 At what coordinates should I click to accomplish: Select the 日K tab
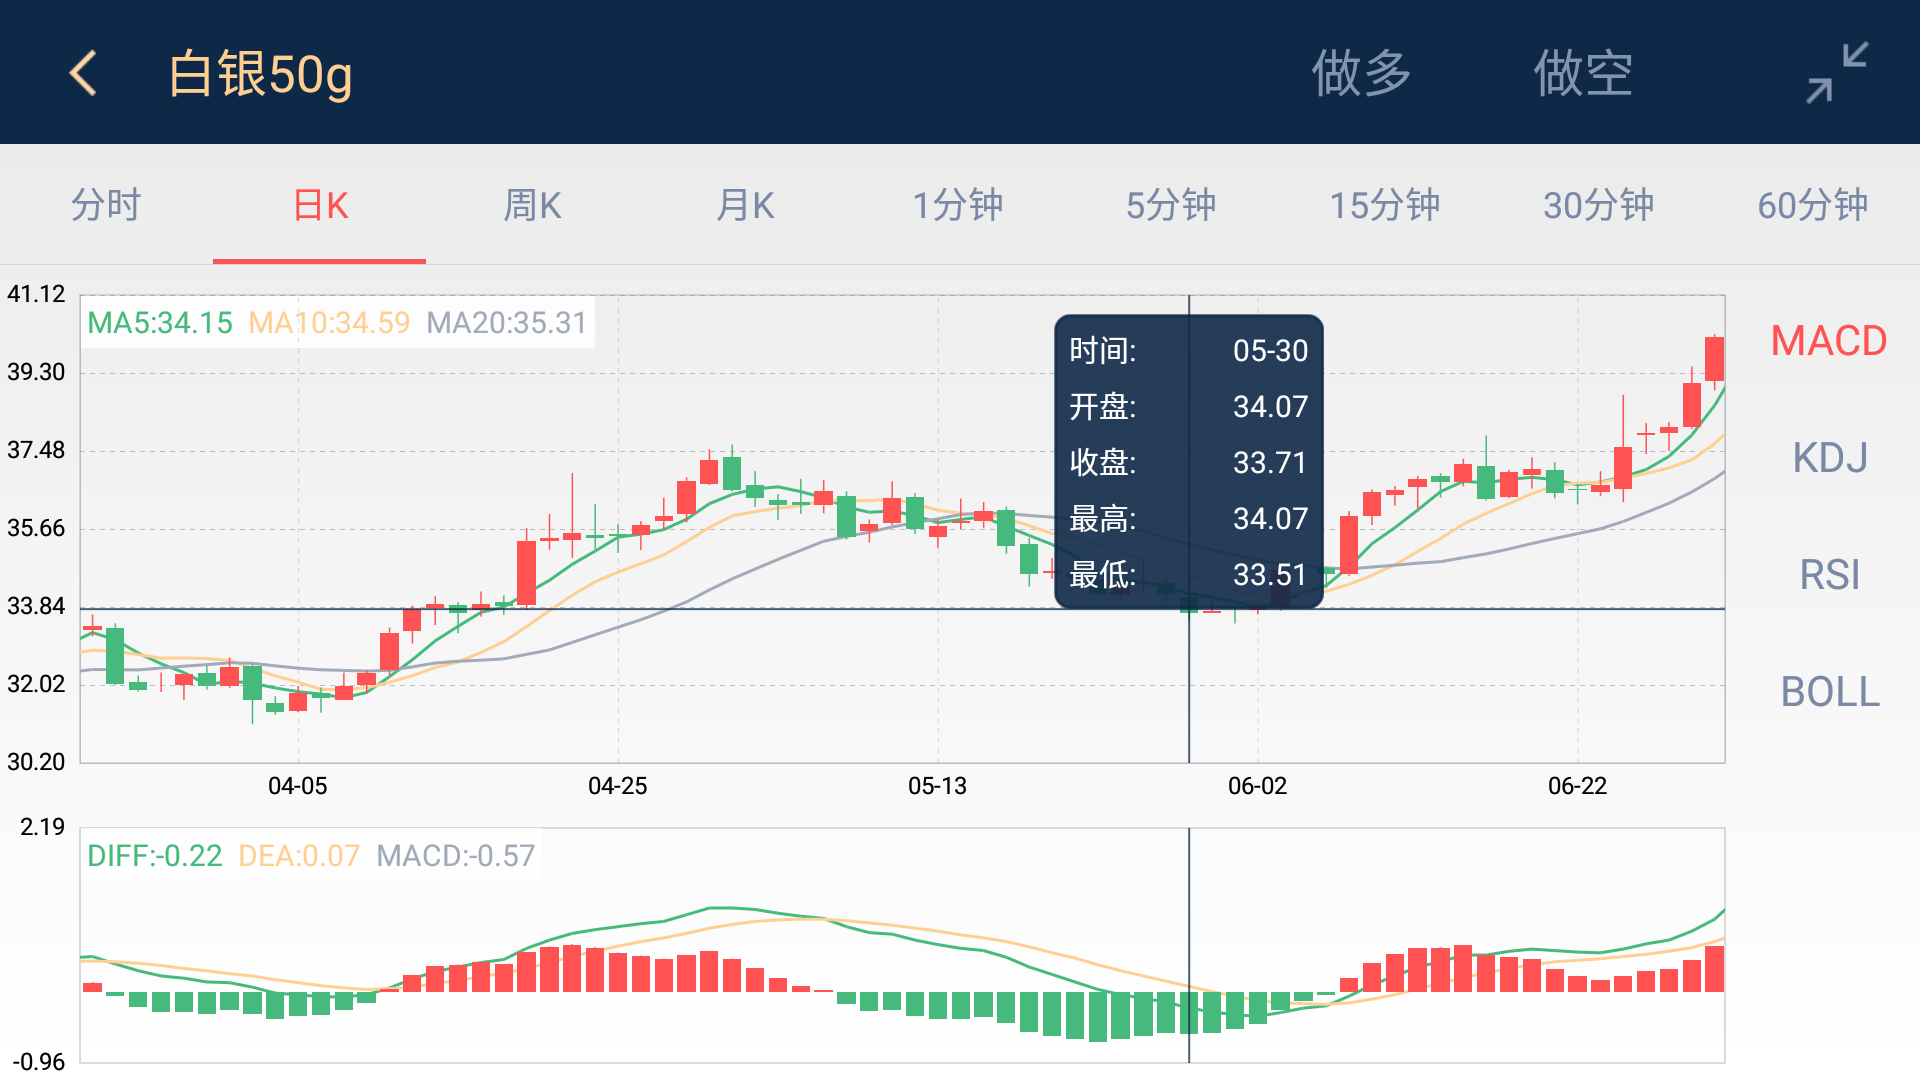[320, 205]
